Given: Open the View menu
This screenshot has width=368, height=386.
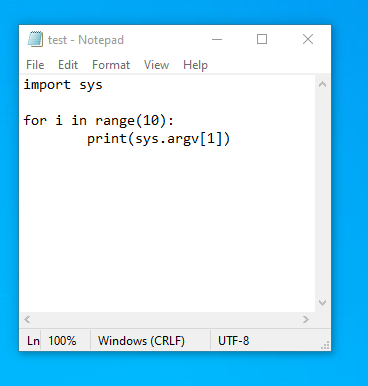Looking at the screenshot, I should coord(156,65).
